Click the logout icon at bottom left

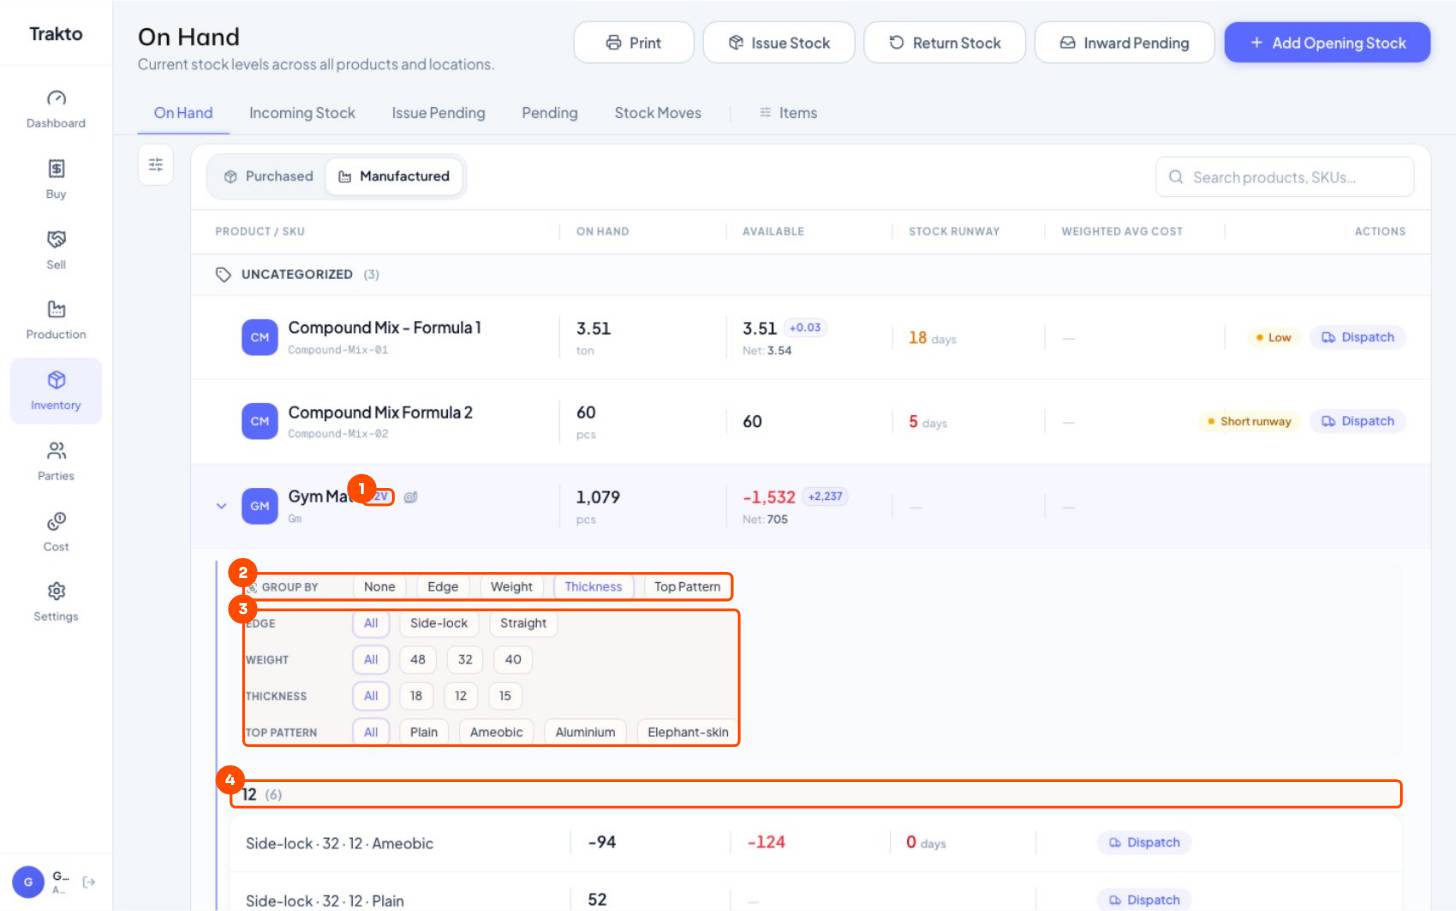[x=89, y=882]
